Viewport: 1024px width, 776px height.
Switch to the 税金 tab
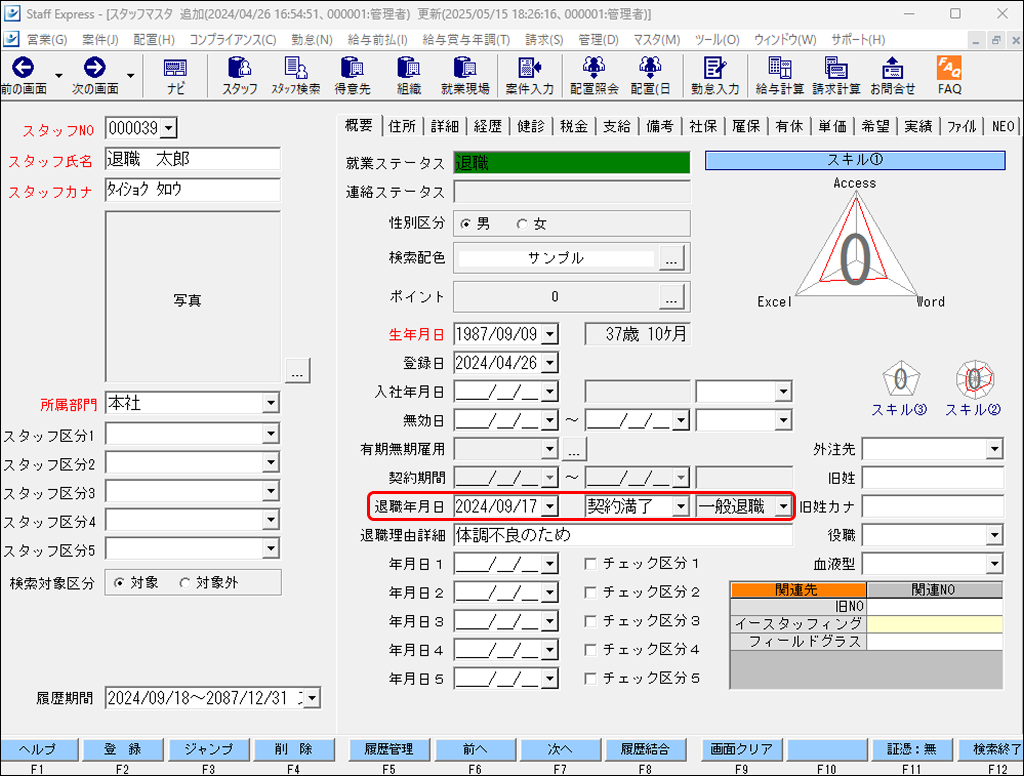pyautogui.click(x=574, y=126)
